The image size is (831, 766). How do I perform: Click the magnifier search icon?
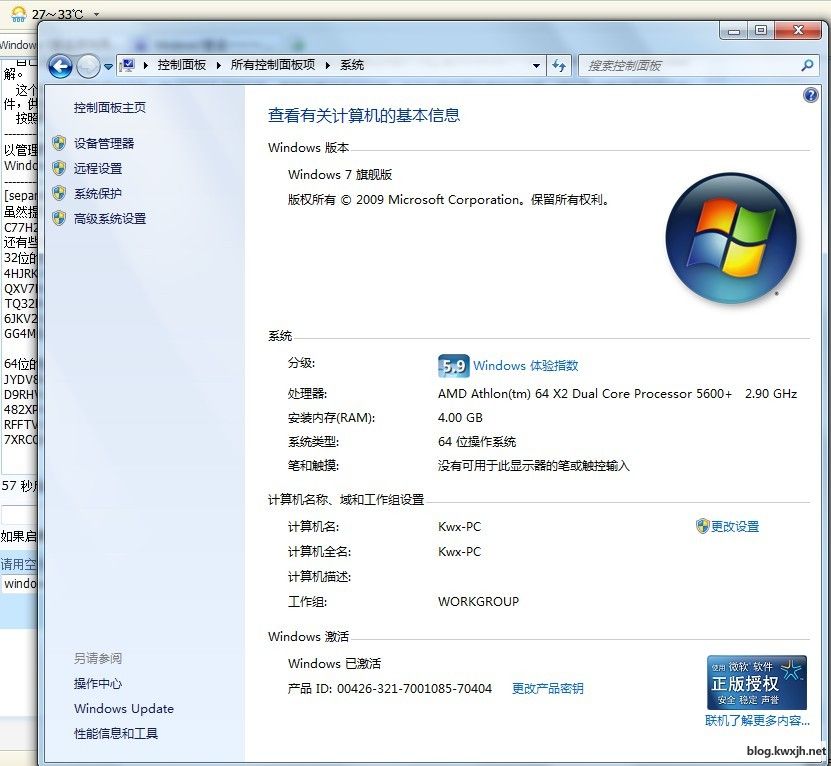(807, 66)
